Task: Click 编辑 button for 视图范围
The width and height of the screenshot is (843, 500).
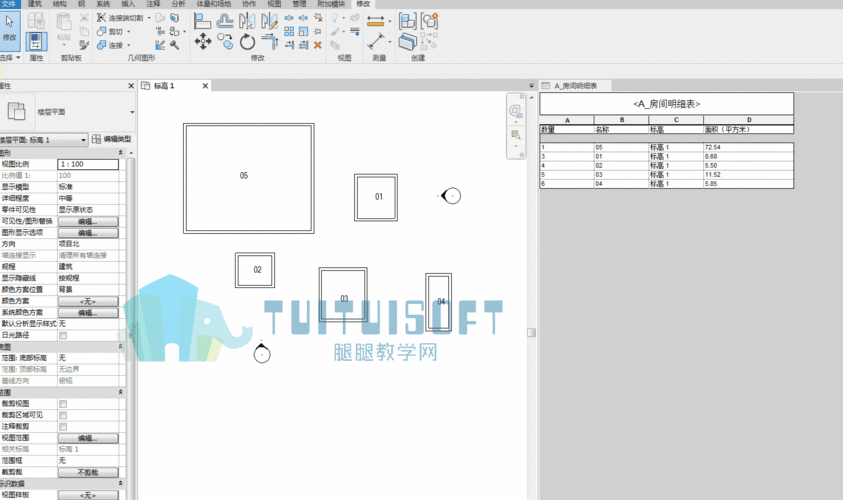Action: (88, 438)
